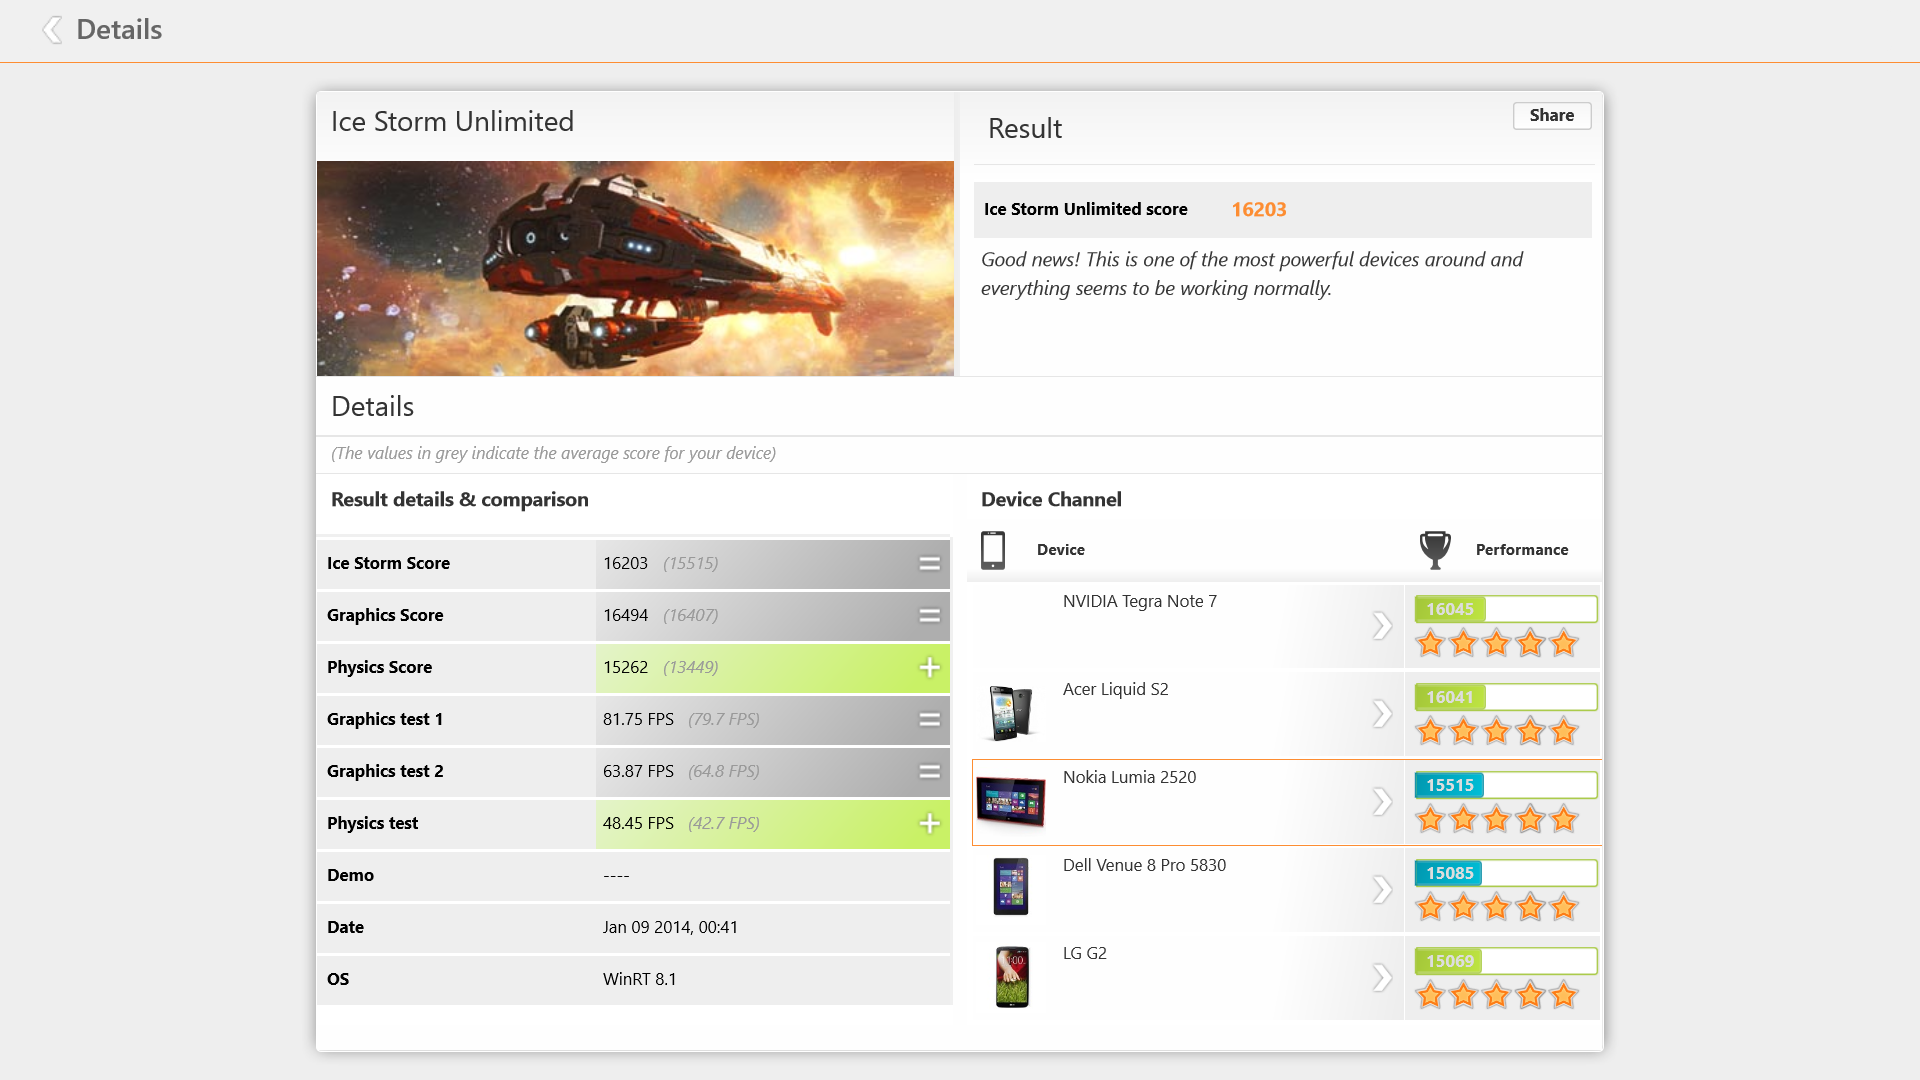
Task: Click the phone Device column icon
Action: click(993, 550)
